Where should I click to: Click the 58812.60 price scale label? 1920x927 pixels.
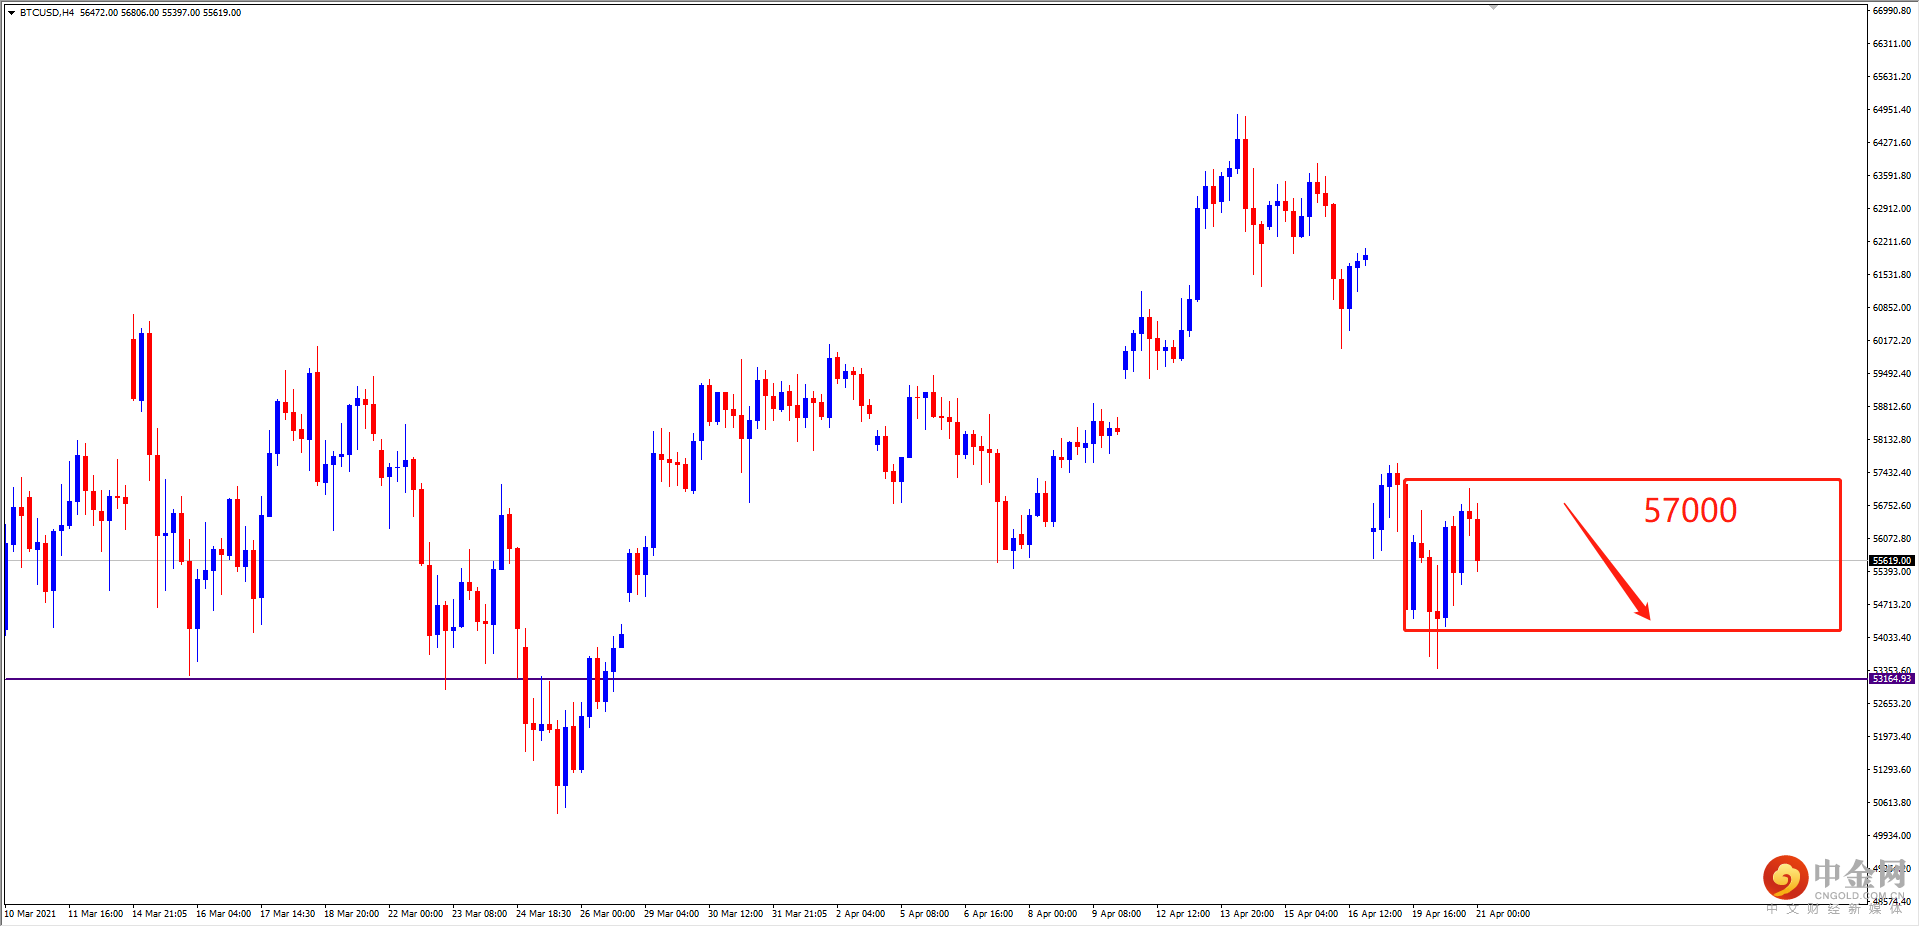click(1891, 407)
